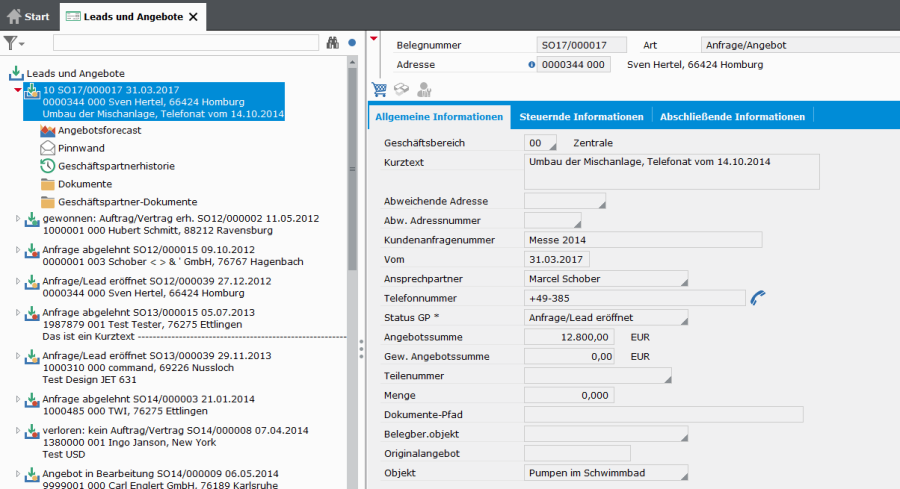Click the blue dot indicator next to search
The height and width of the screenshot is (489, 900).
click(352, 42)
